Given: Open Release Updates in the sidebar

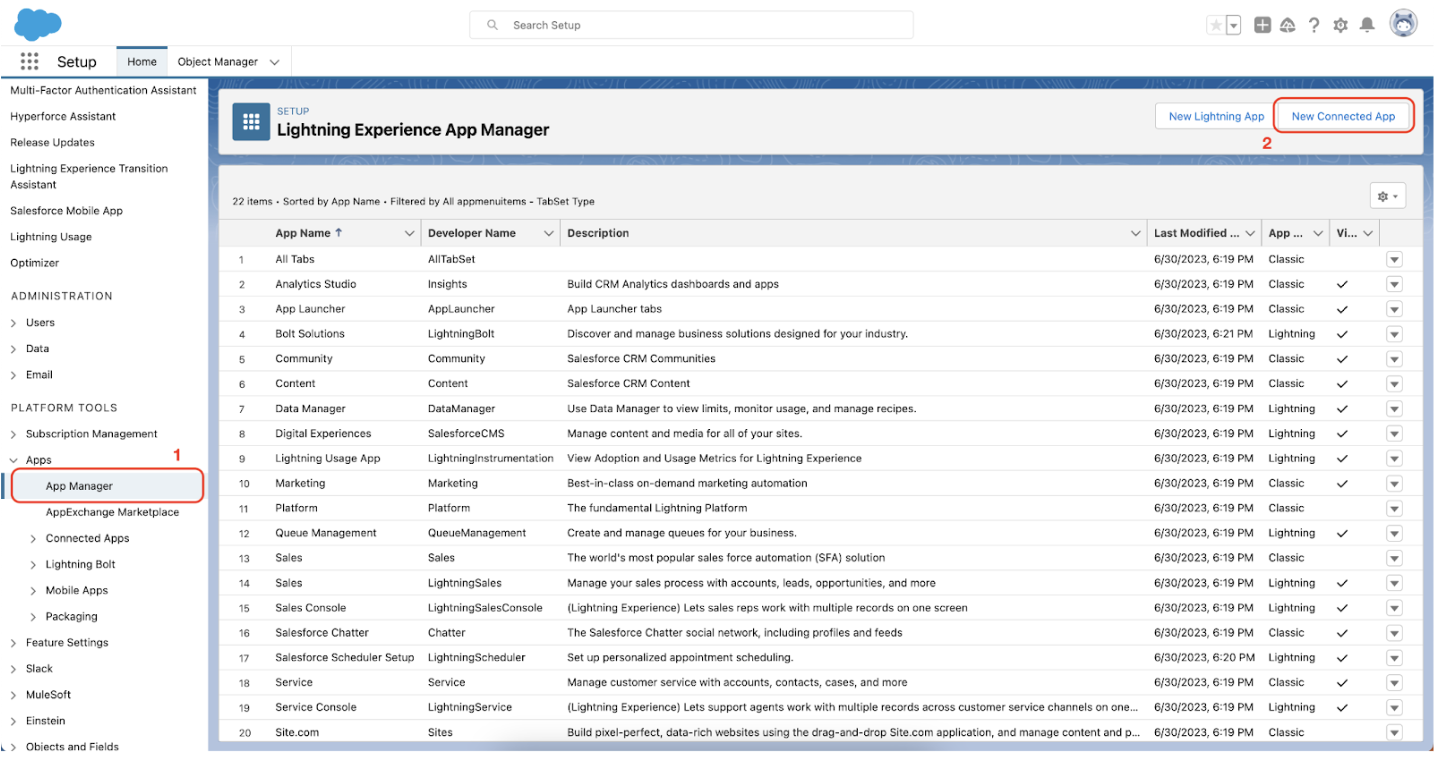Looking at the screenshot, I should 52,142.
